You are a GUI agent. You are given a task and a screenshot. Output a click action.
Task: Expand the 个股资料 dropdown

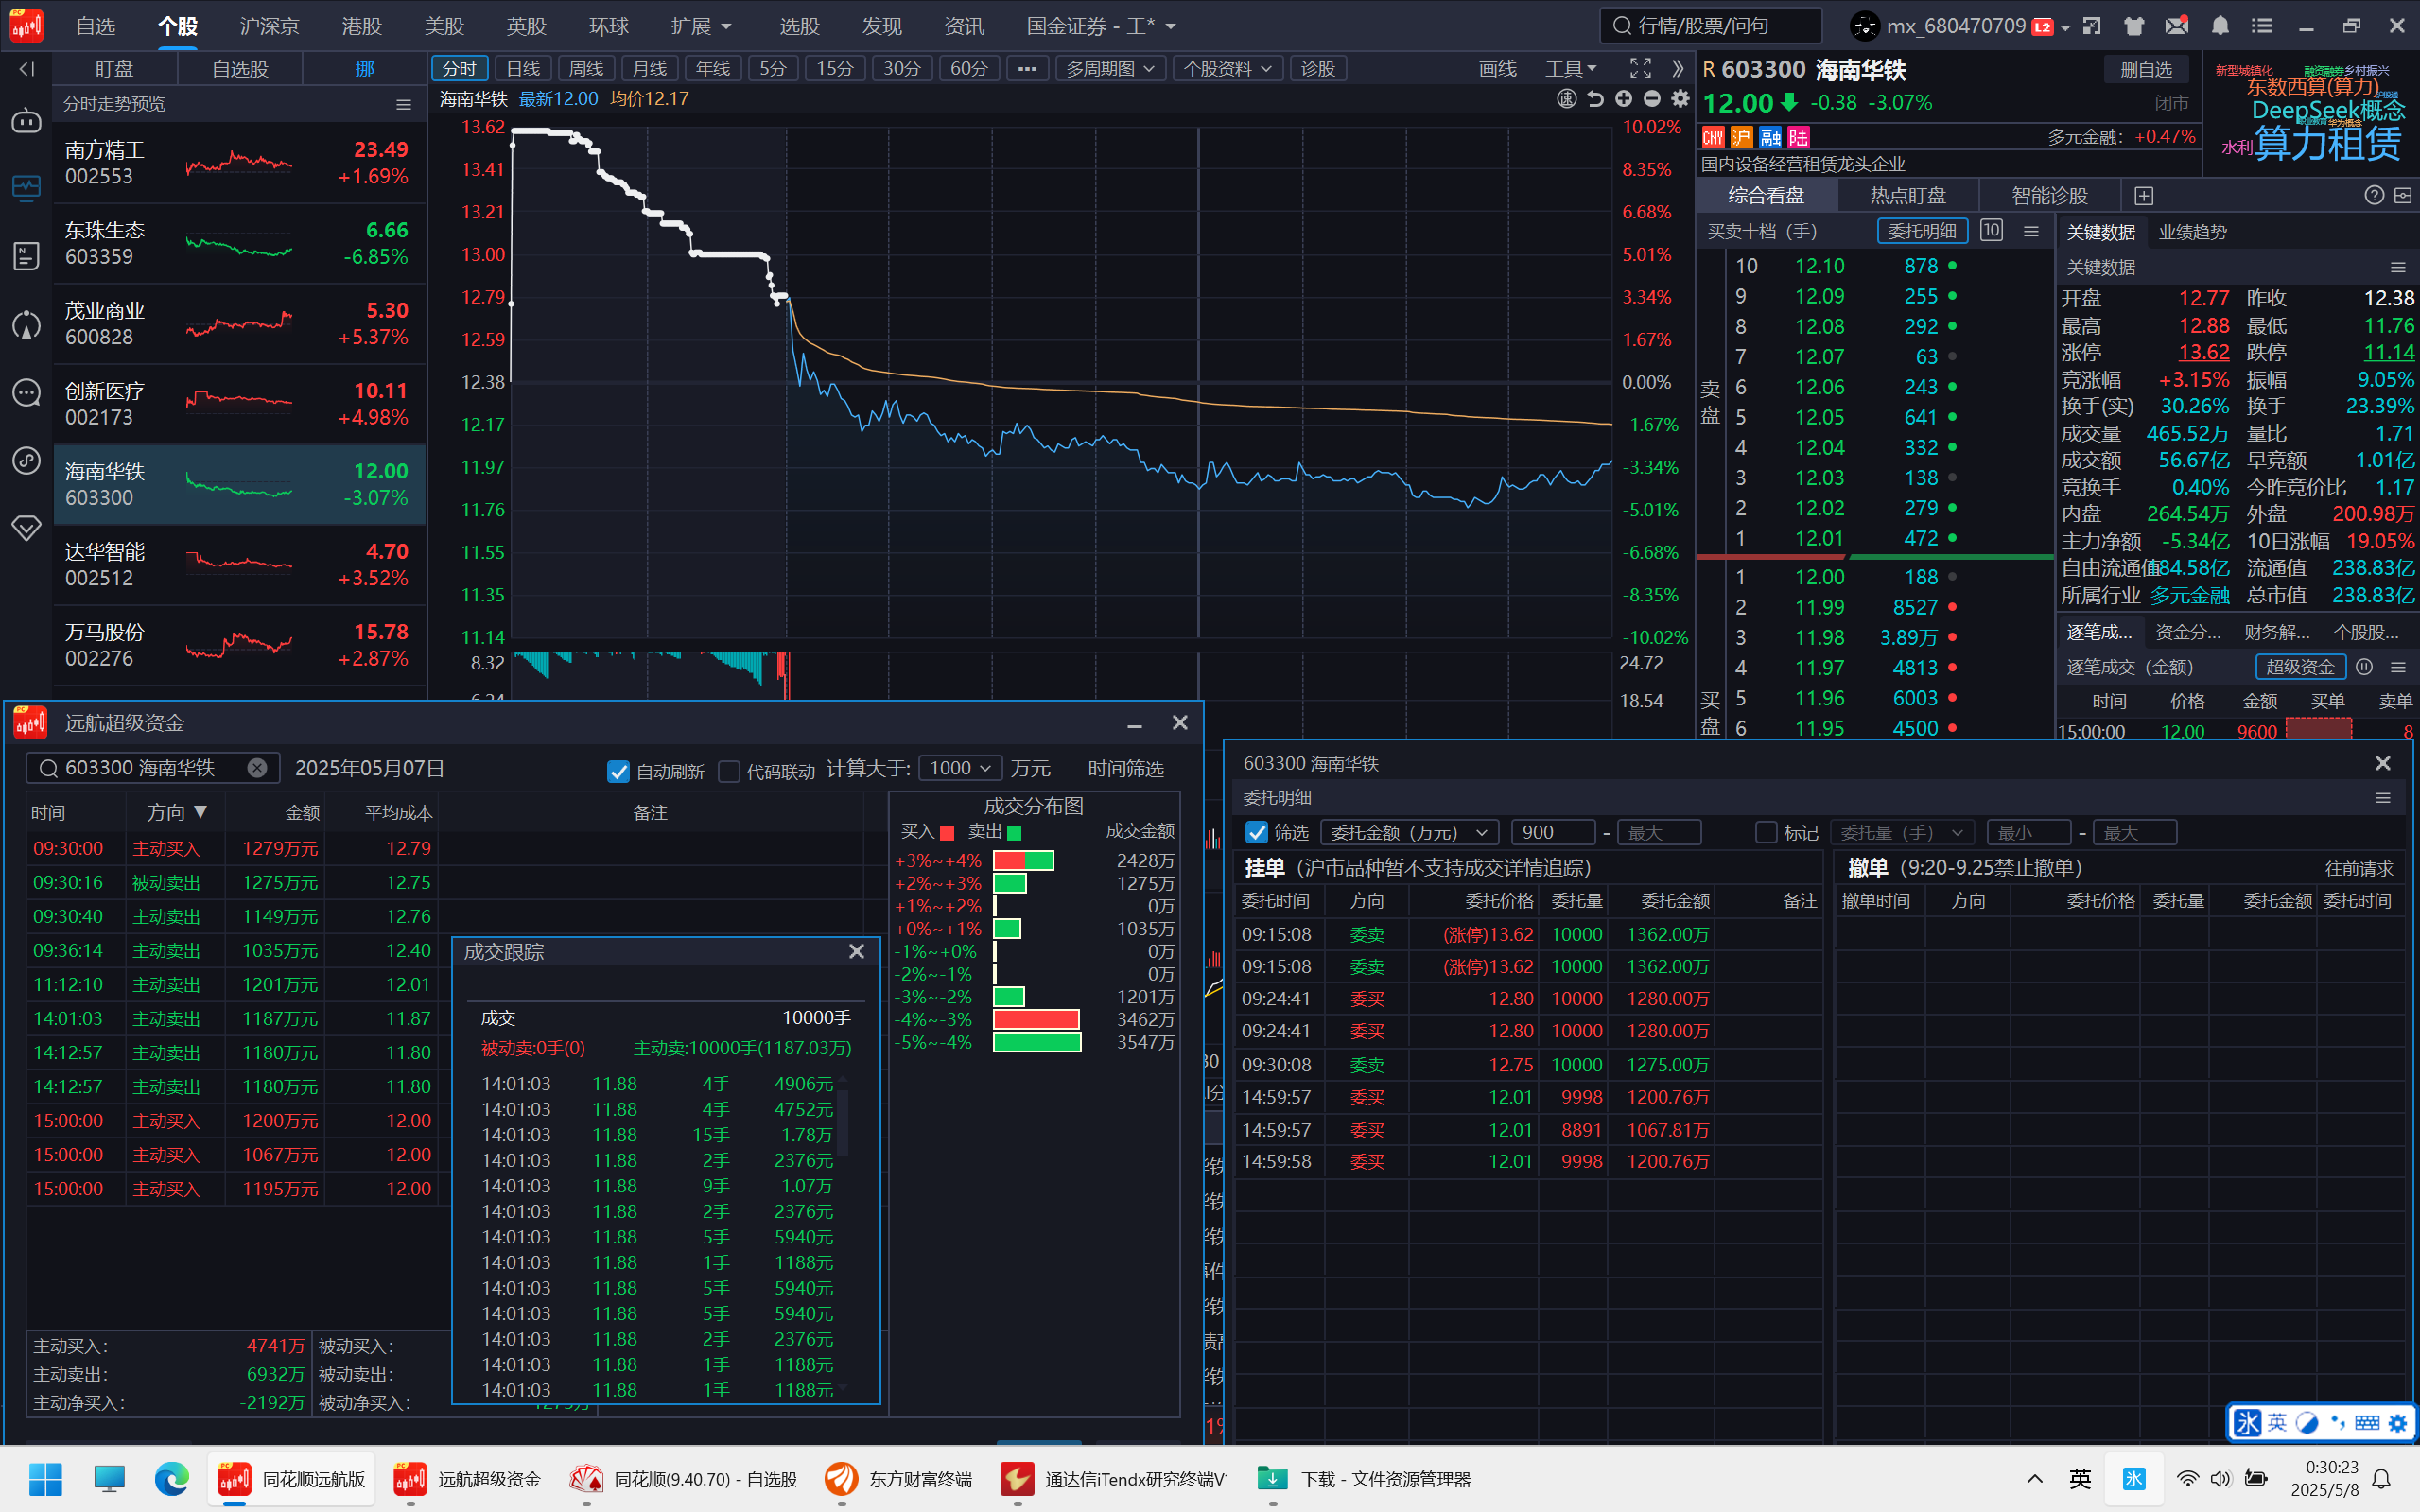[1227, 68]
